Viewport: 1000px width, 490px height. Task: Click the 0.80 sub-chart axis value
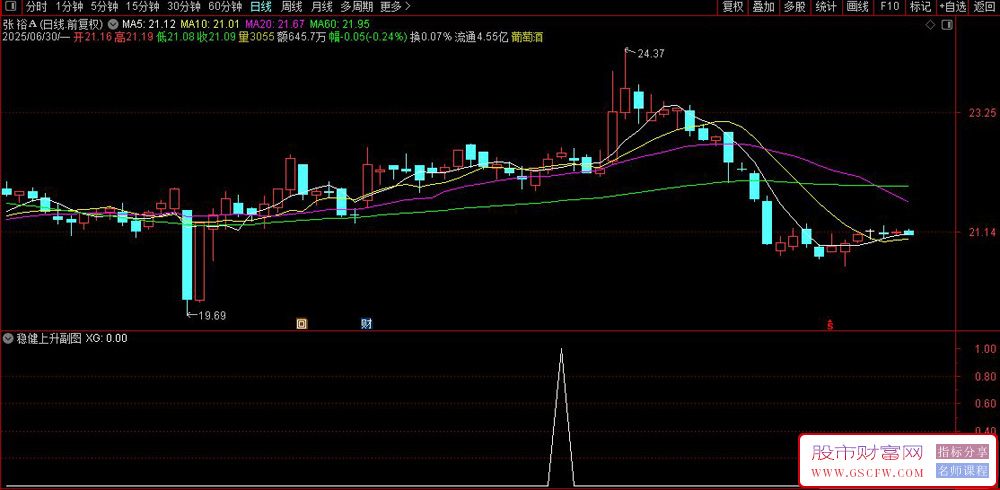985,376
